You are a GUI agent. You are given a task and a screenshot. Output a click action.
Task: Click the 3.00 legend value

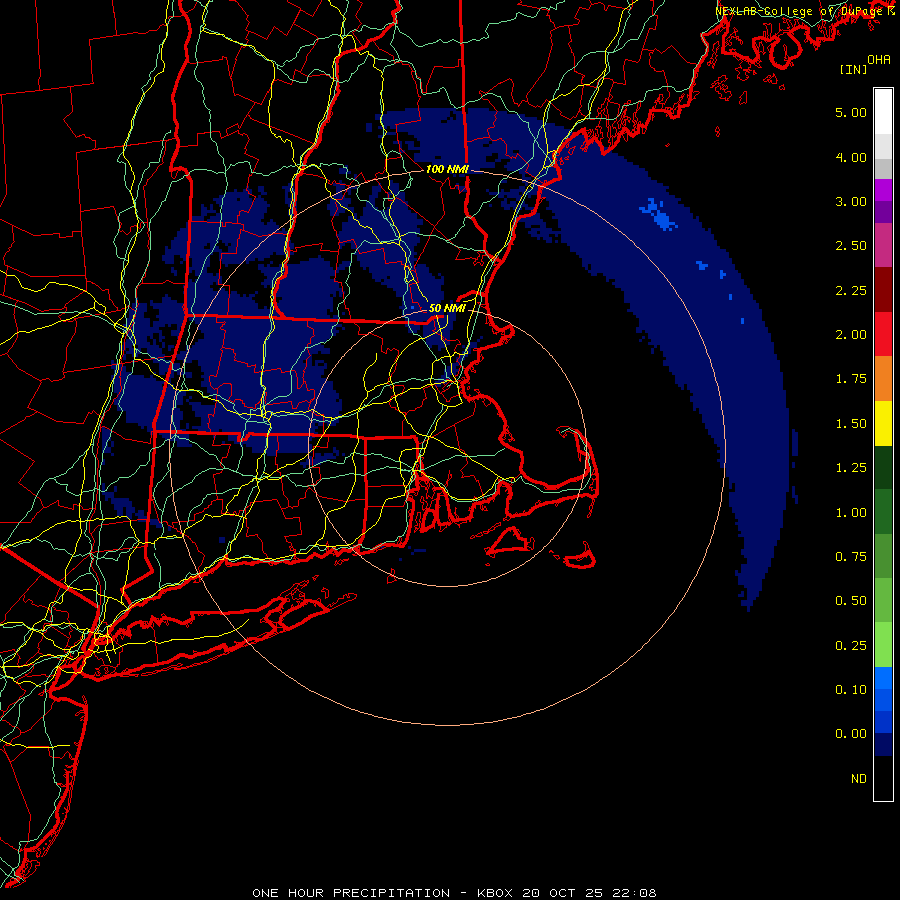point(851,201)
